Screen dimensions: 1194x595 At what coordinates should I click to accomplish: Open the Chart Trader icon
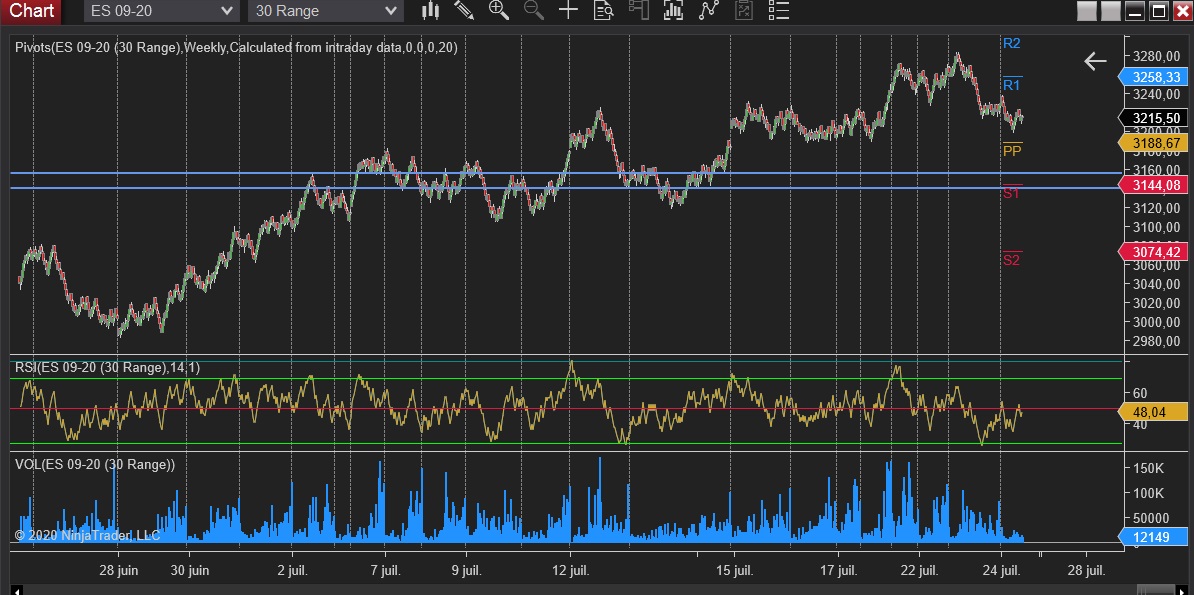(x=638, y=11)
